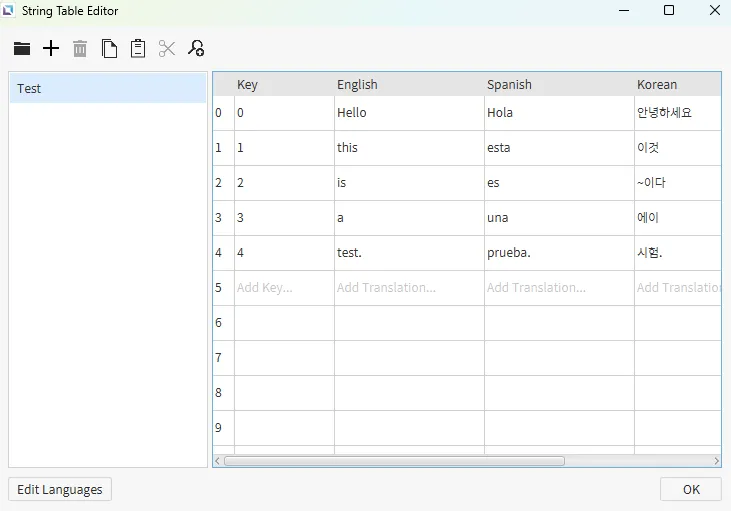The width and height of the screenshot is (731, 511).
Task: Select the Test table in the list
Action: [x=107, y=88]
